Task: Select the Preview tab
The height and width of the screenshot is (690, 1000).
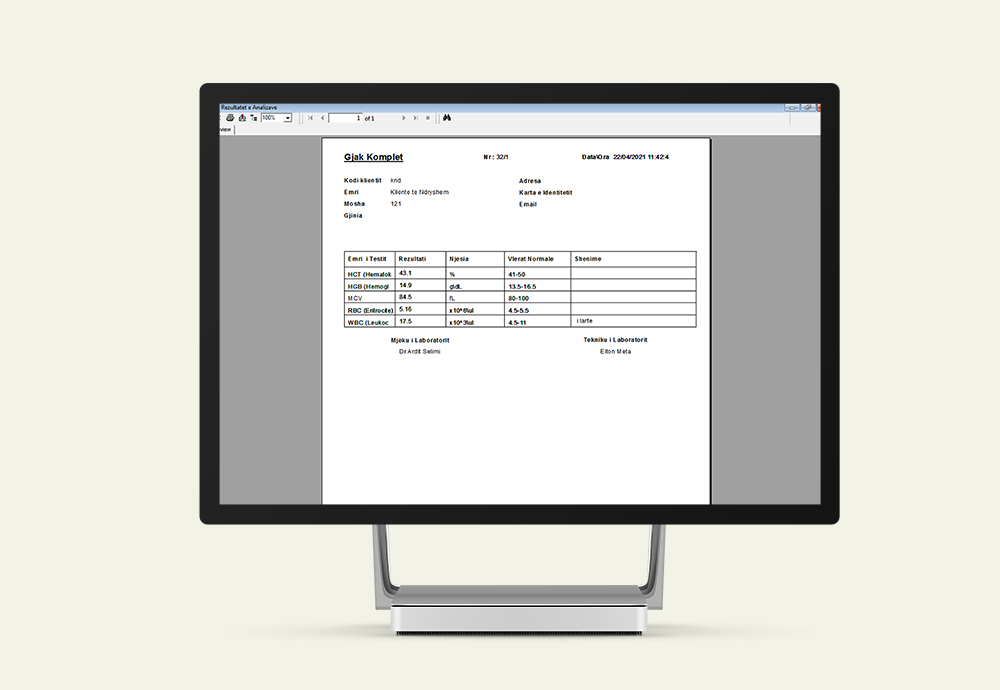Action: pyautogui.click(x=226, y=129)
